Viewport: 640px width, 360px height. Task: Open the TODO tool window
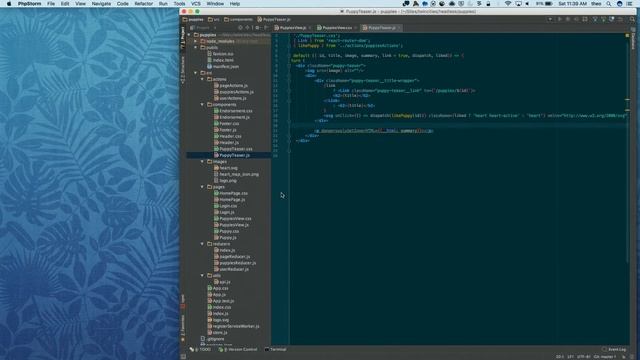point(200,350)
